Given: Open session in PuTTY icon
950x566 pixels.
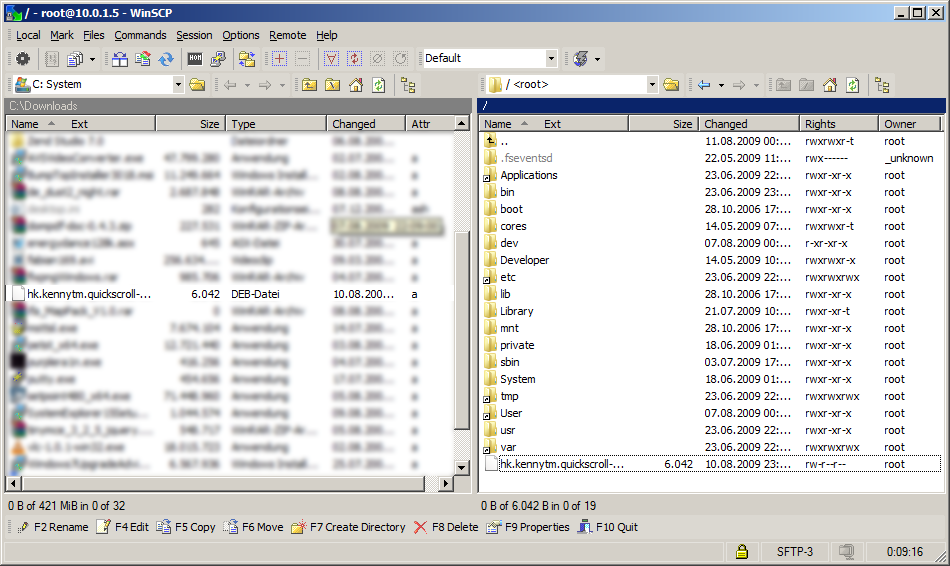Looking at the screenshot, I should point(218,59).
